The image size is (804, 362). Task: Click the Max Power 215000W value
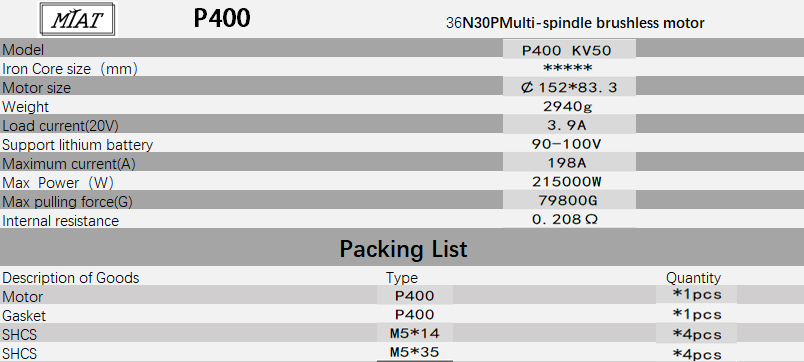click(567, 182)
